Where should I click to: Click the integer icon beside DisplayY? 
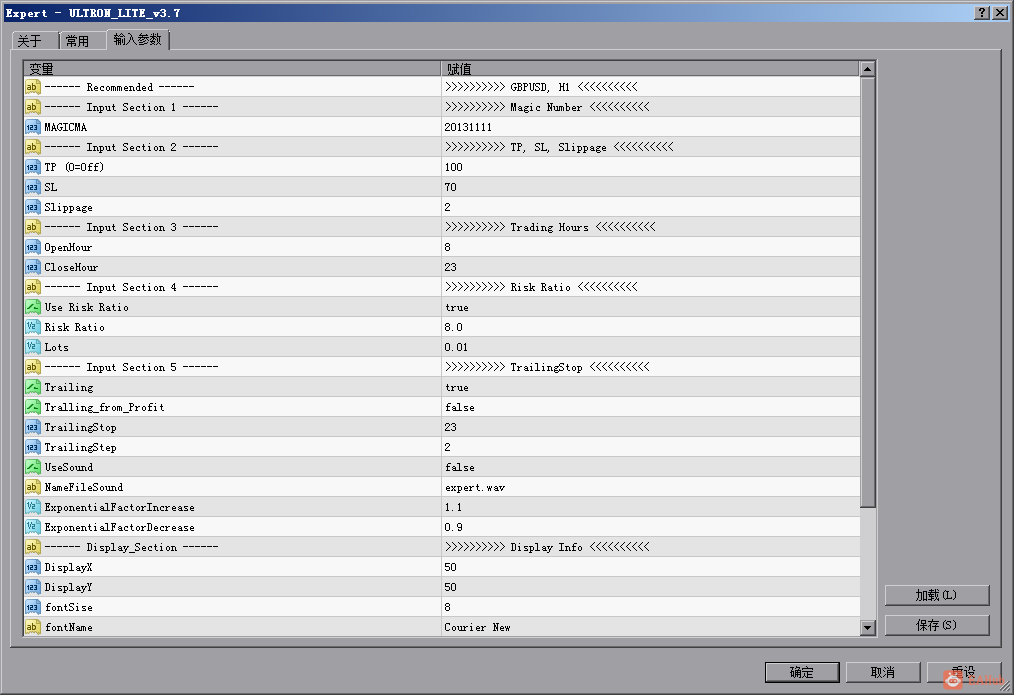(32, 588)
